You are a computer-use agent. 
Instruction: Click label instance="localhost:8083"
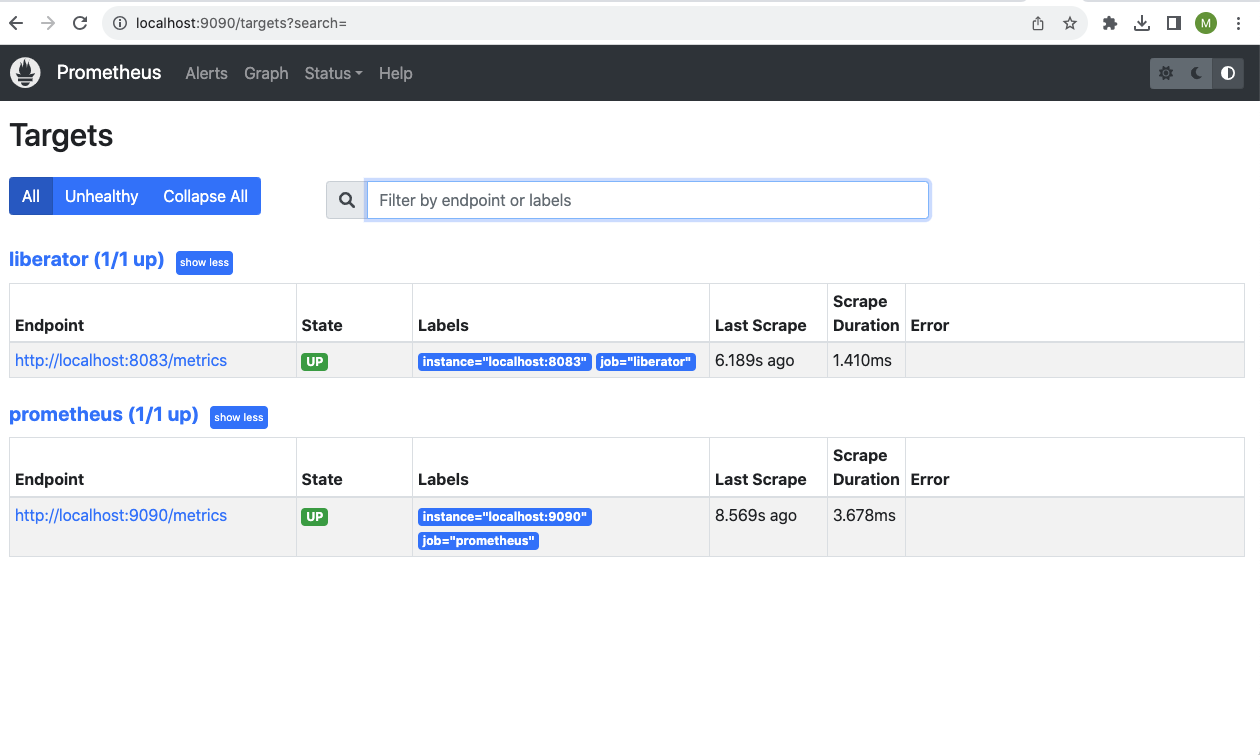[505, 362]
